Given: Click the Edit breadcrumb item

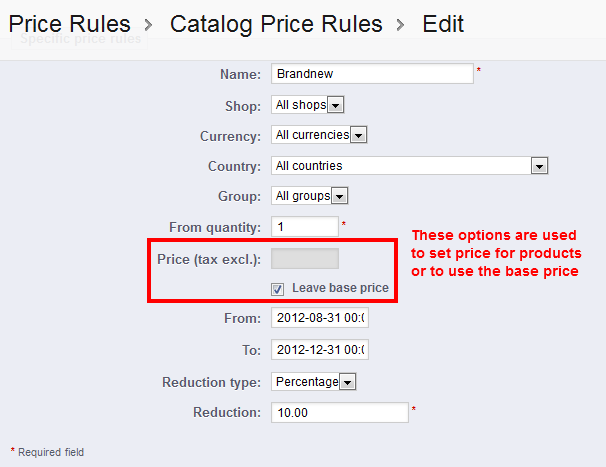Looking at the screenshot, I should coord(443,23).
